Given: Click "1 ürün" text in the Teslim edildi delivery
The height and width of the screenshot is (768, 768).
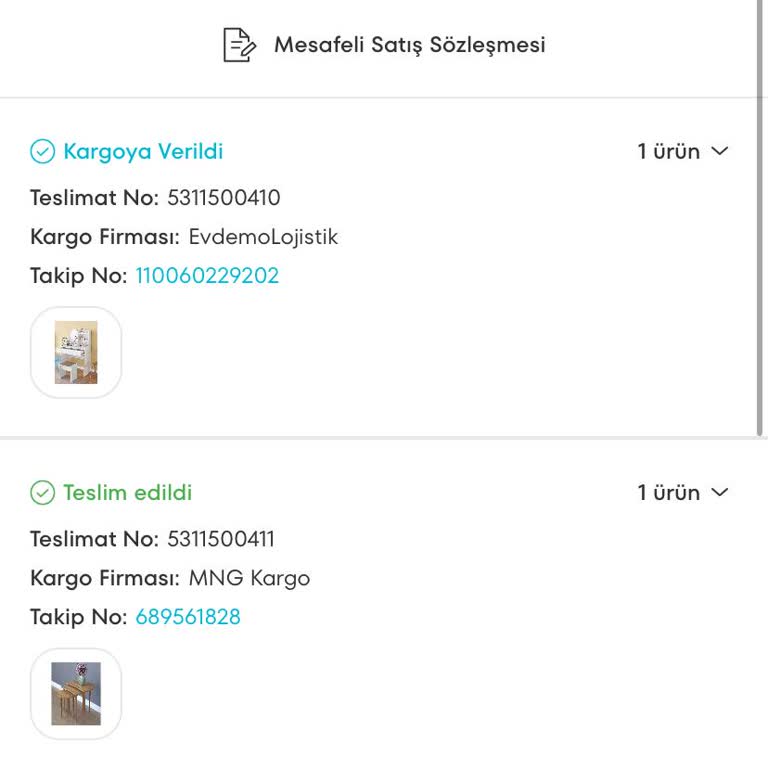Looking at the screenshot, I should pos(668,493).
